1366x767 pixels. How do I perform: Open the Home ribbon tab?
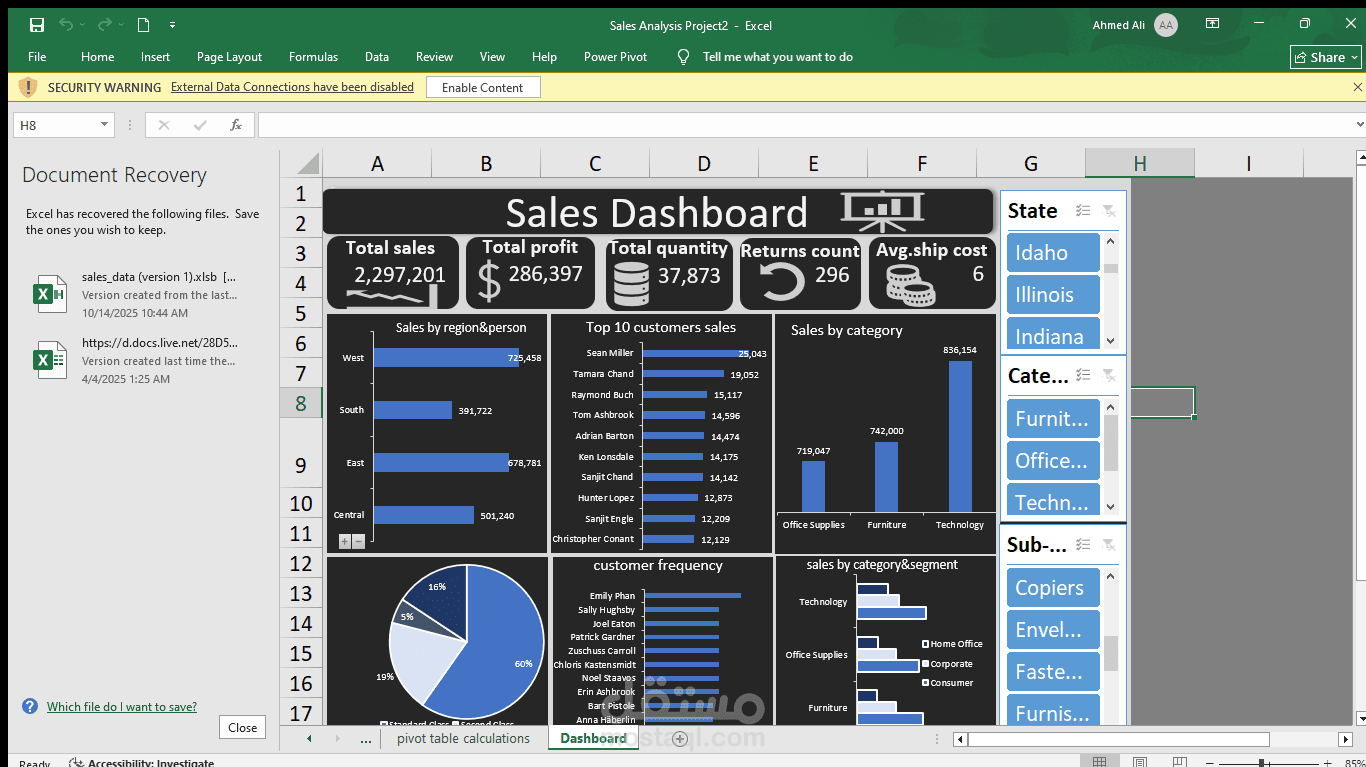coord(97,57)
